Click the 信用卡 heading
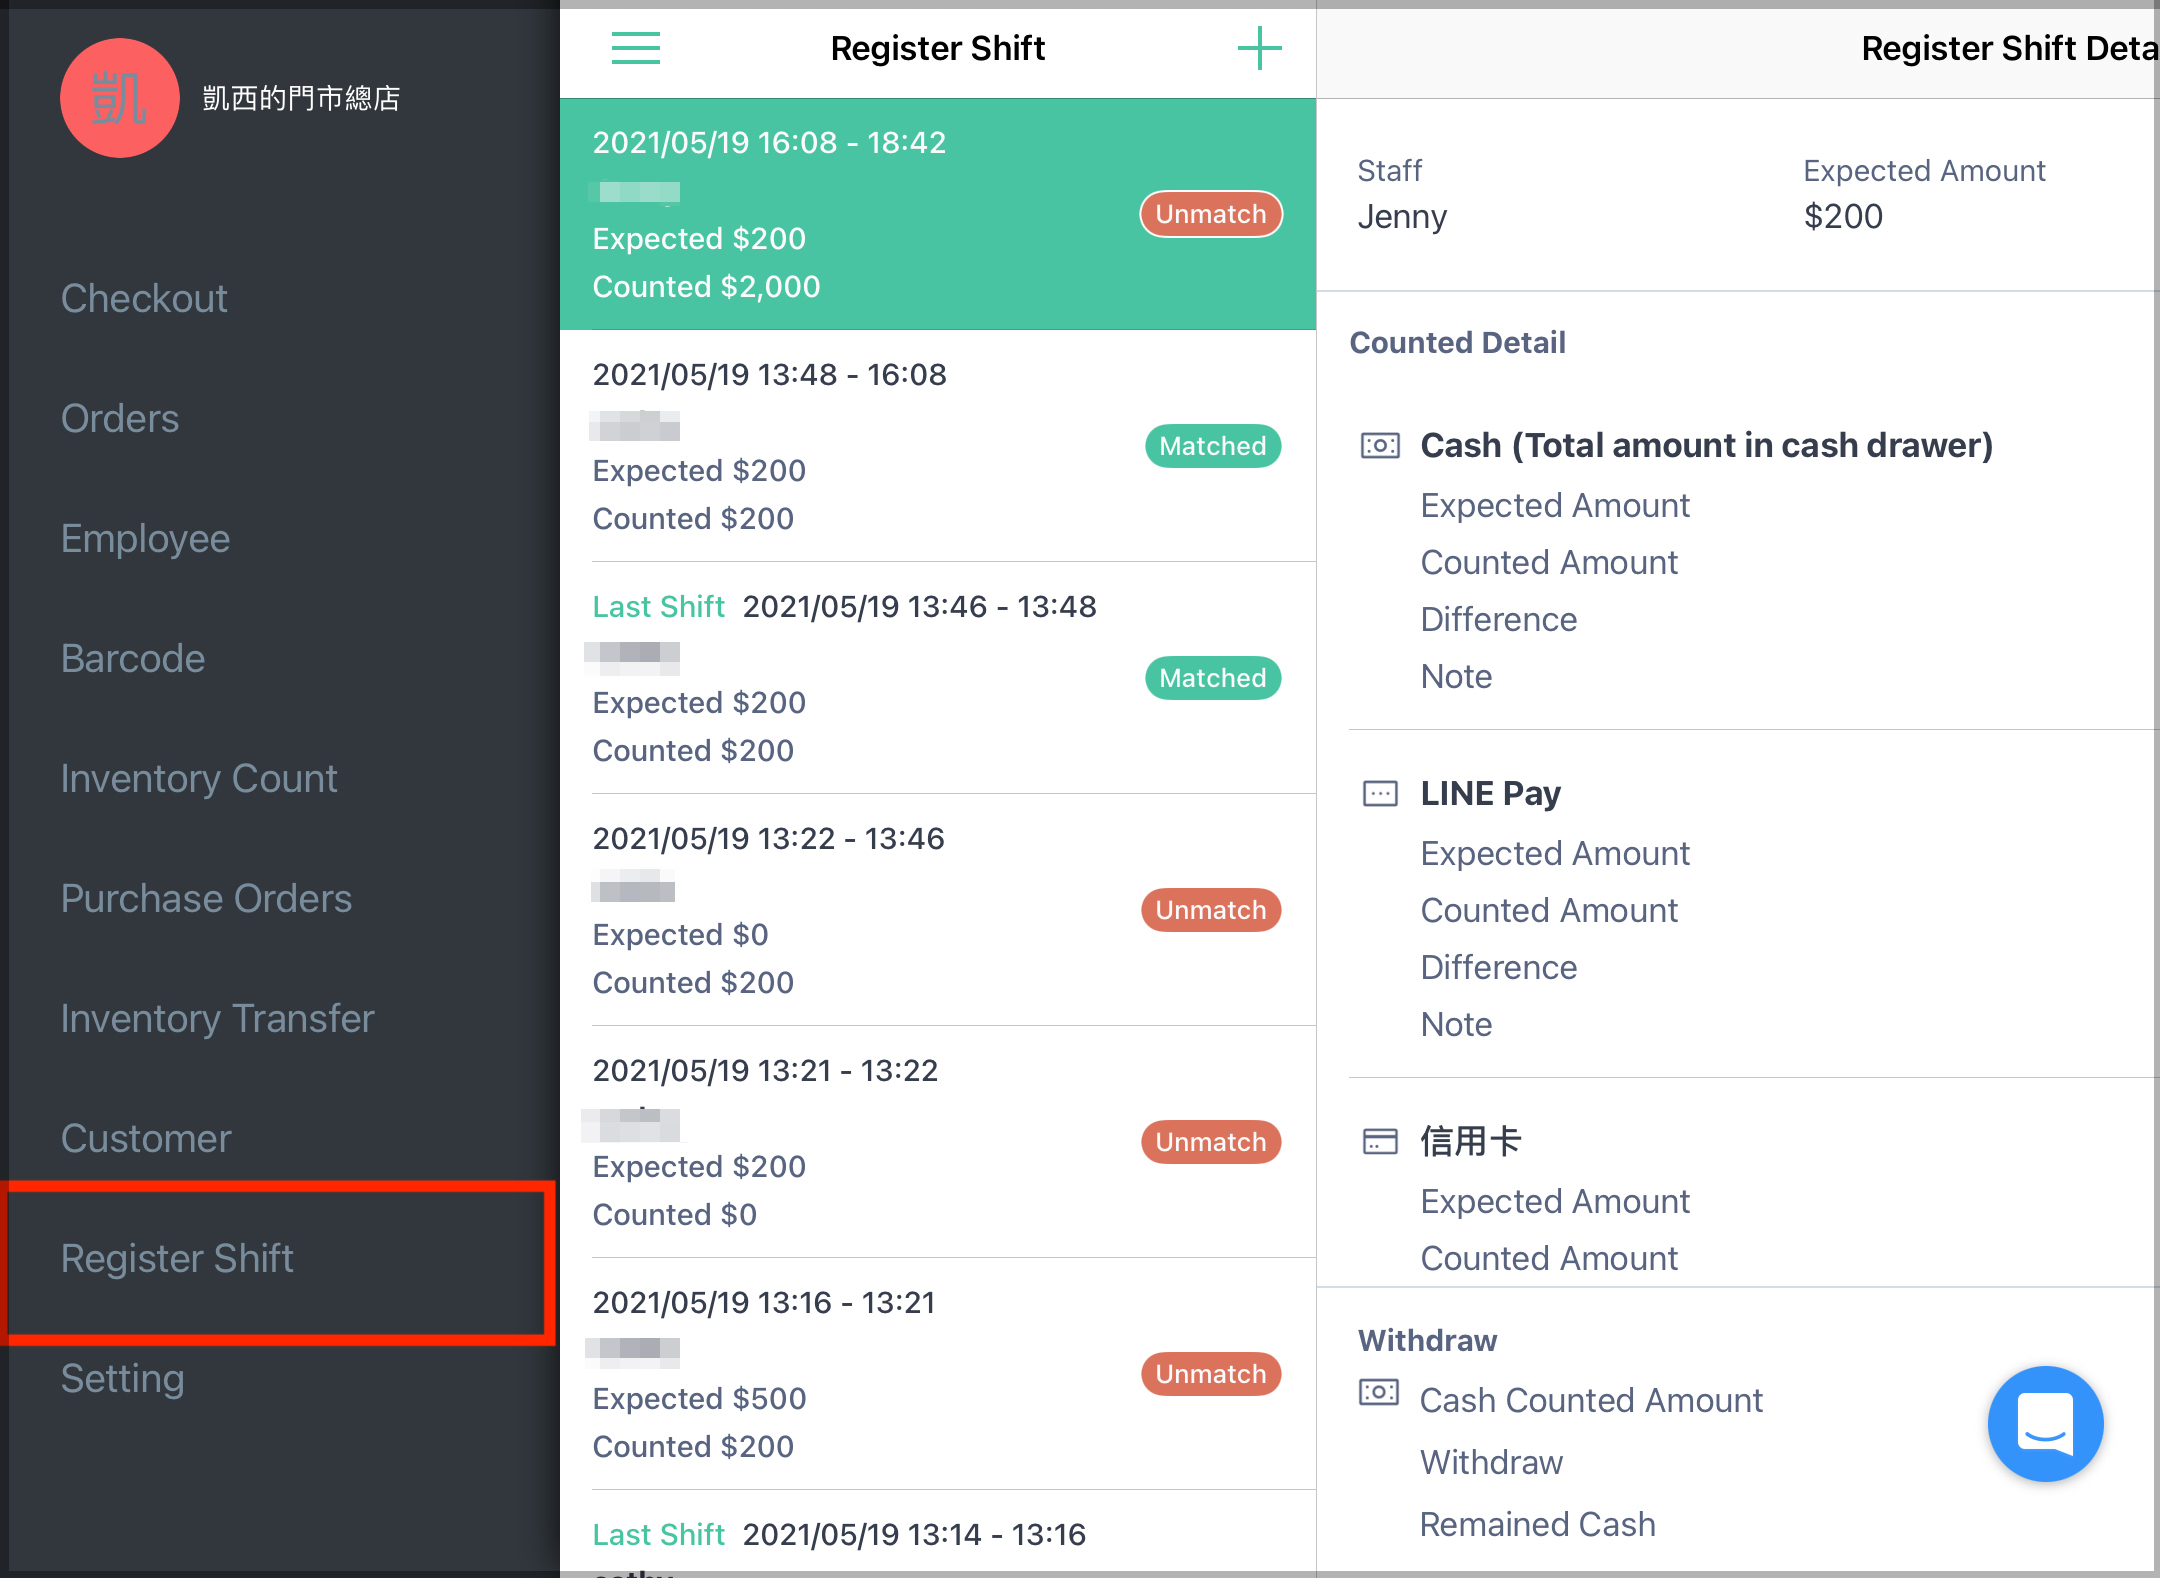Screen dimensions: 2160x1578 1471,1141
